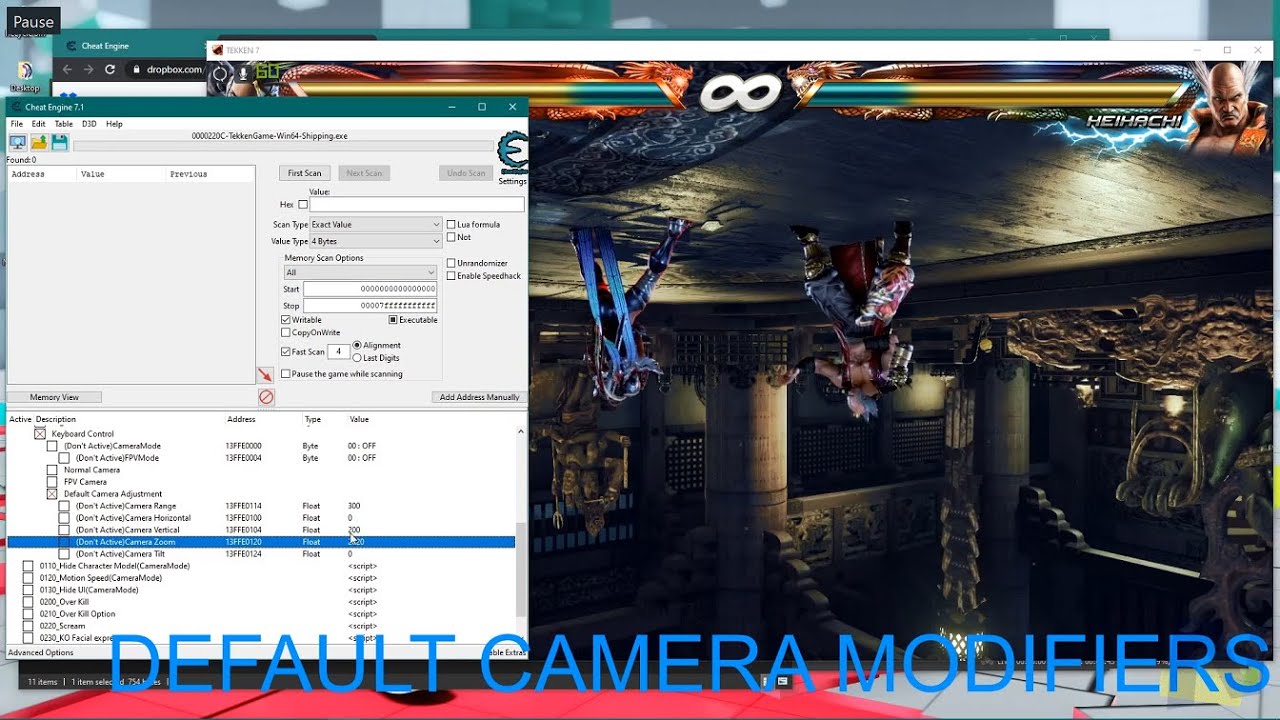Open the process list icon in Cheat Engine
This screenshot has height=720, width=1280.
[x=17, y=143]
